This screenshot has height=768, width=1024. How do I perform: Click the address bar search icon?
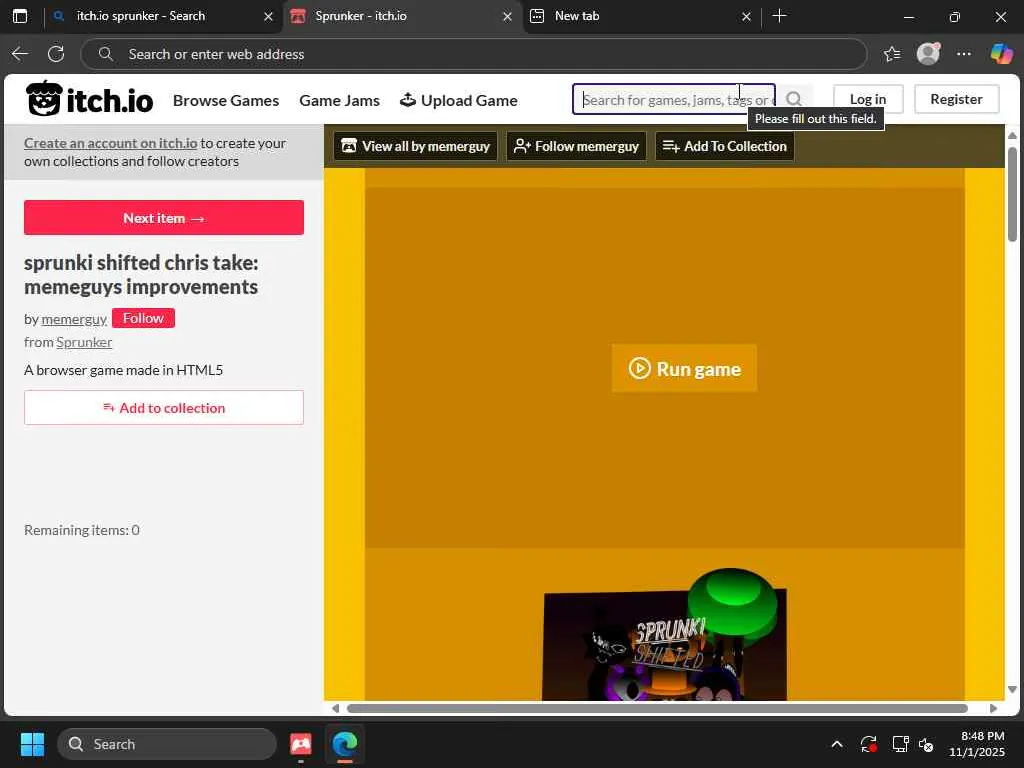point(106,54)
